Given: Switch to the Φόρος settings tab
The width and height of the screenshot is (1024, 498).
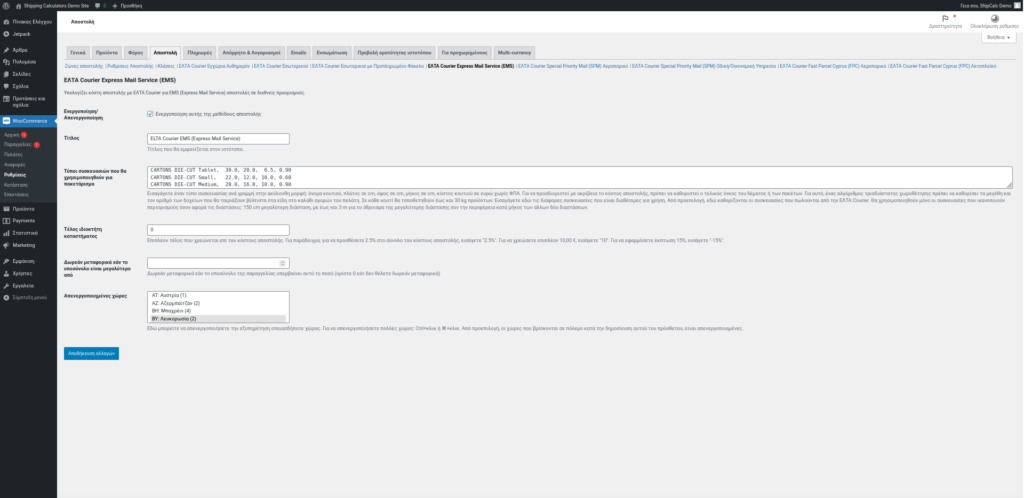Looking at the screenshot, I should coord(135,52).
